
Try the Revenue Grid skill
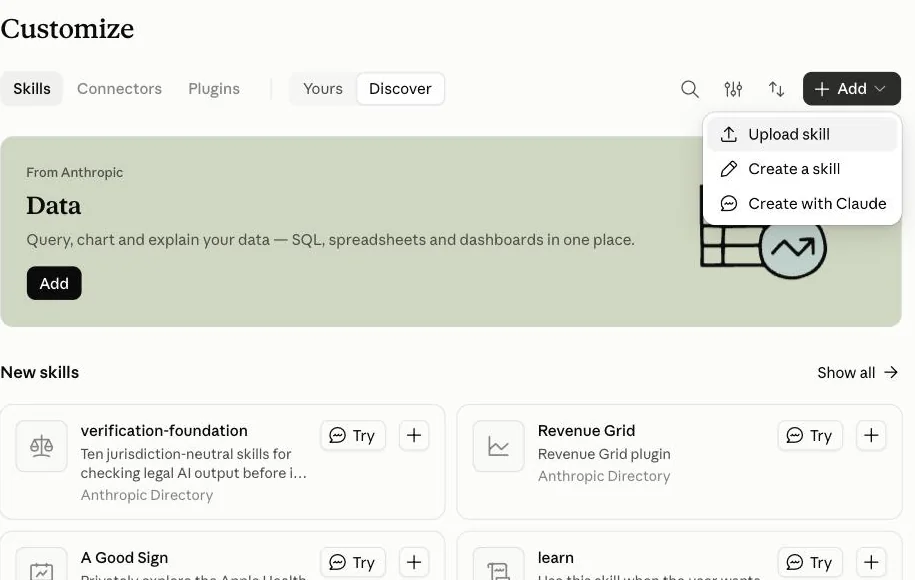[x=810, y=435]
